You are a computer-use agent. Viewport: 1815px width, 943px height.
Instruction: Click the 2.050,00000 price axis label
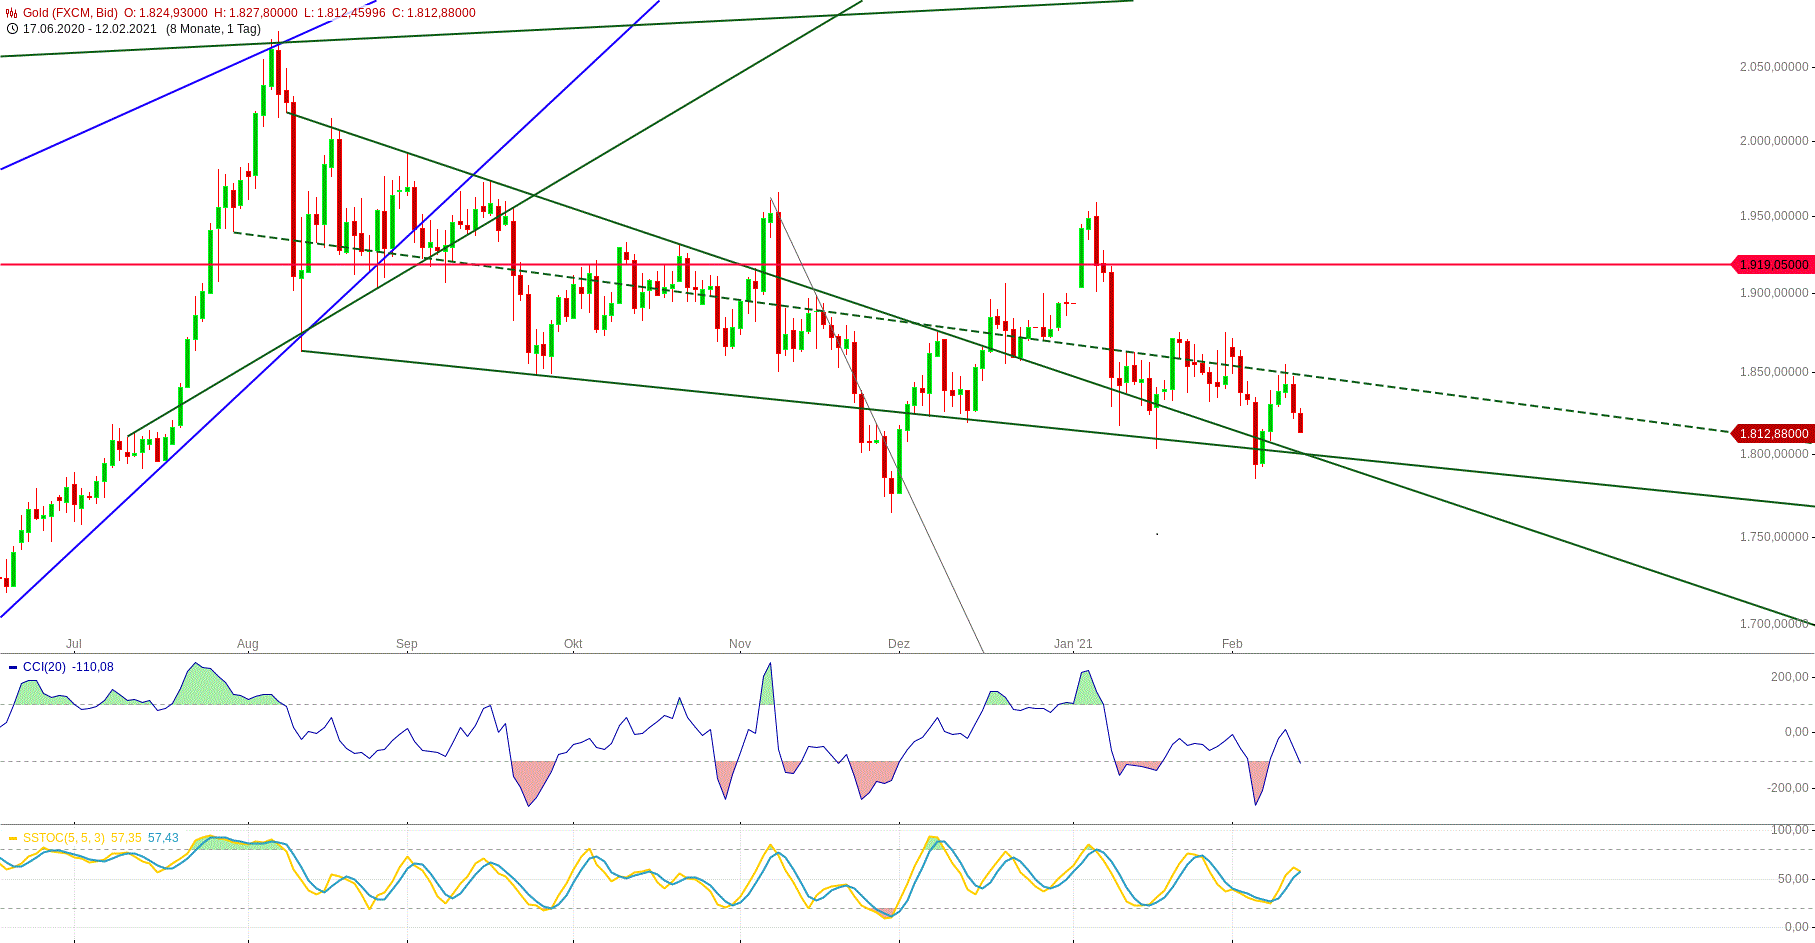[1774, 67]
